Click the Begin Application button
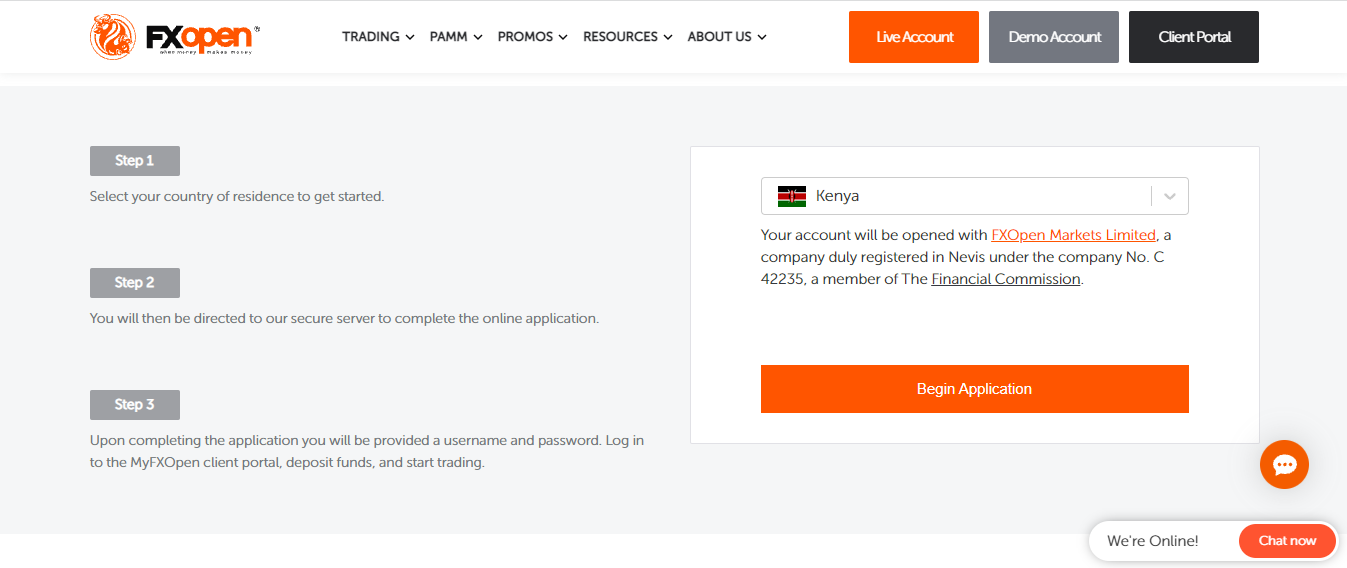The height and width of the screenshot is (568, 1347). point(974,389)
